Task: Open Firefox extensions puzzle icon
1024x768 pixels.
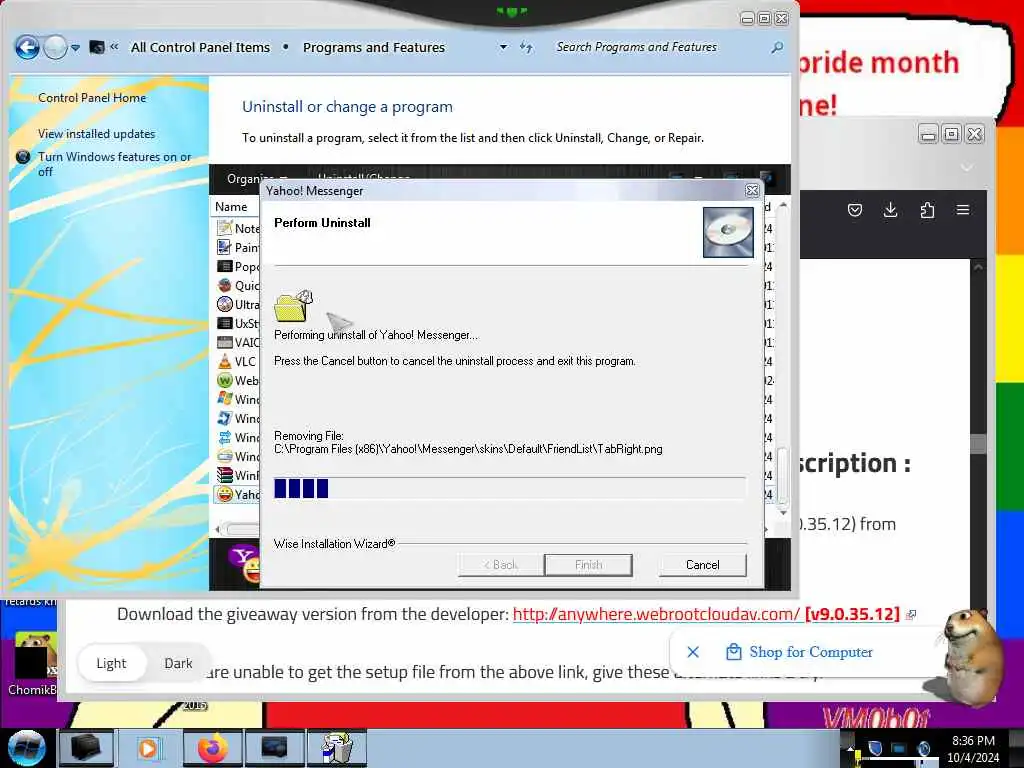Action: pos(927,210)
